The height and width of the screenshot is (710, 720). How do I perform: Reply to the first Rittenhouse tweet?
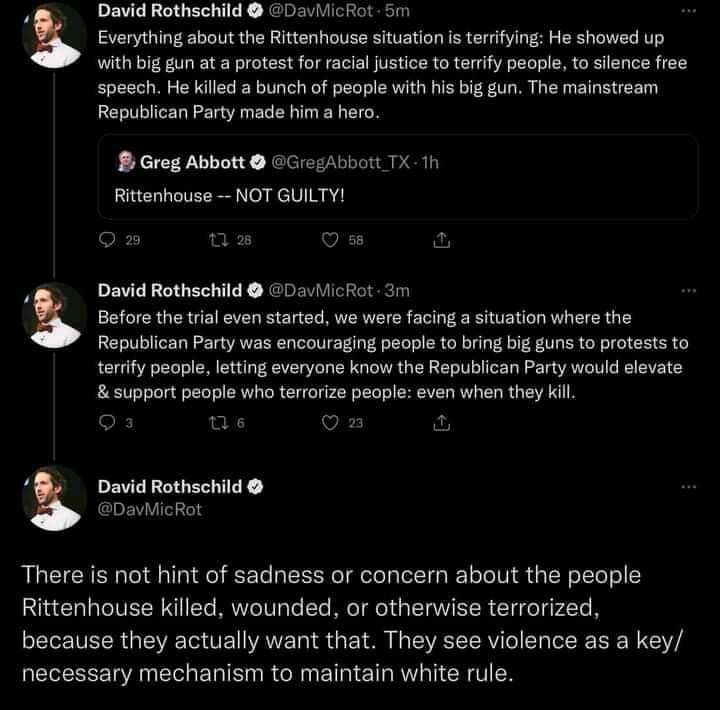108,240
